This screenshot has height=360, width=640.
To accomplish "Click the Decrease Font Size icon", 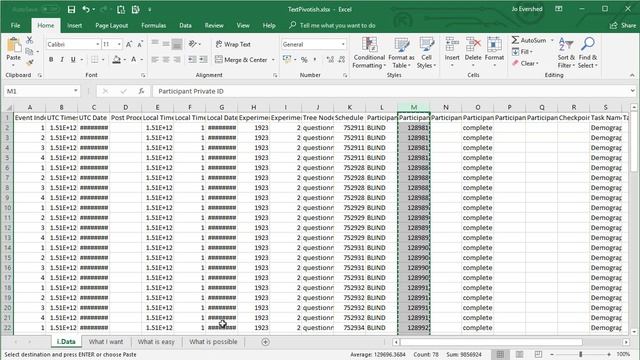I will (140, 44).
